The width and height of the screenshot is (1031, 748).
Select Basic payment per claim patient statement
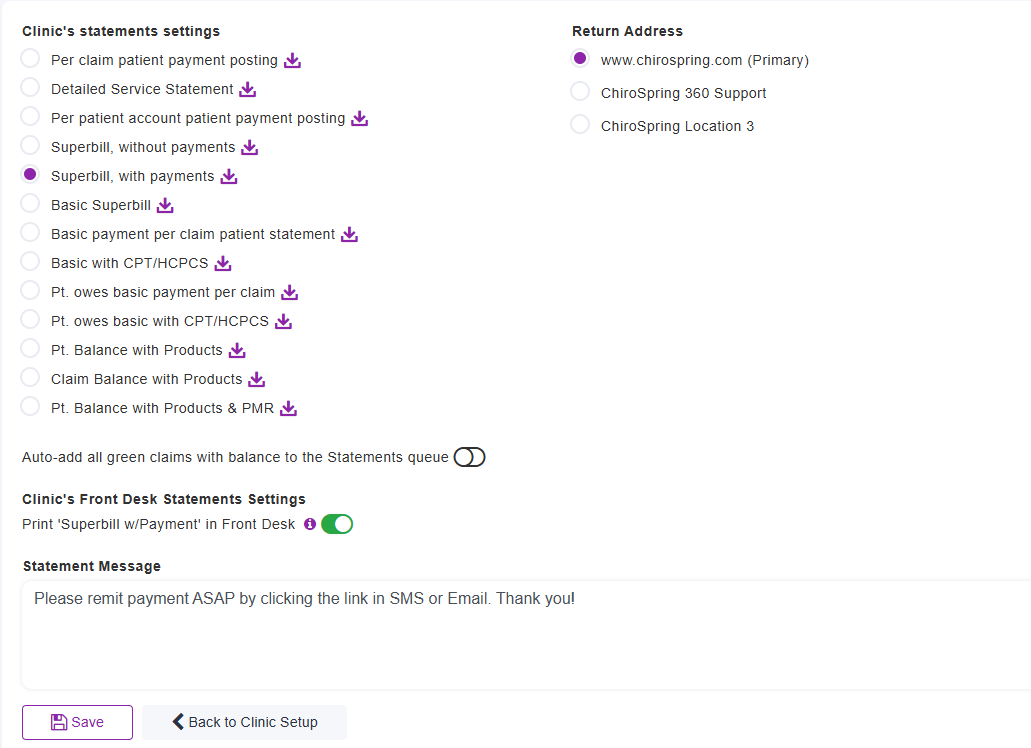click(x=31, y=233)
